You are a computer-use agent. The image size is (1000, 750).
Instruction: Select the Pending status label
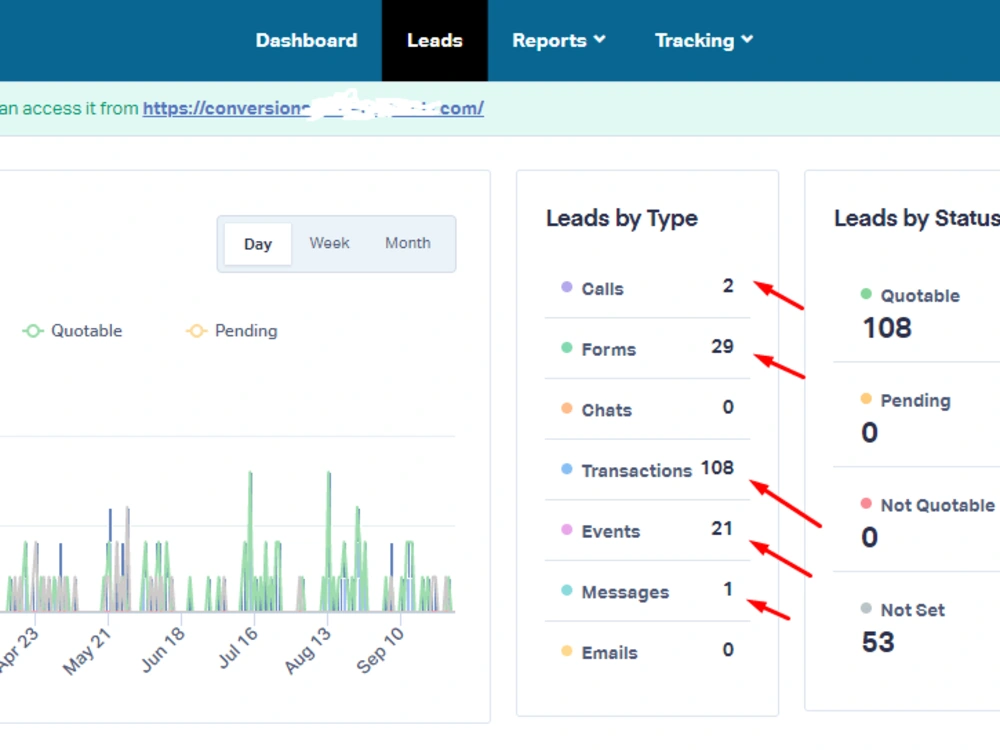pyautogui.click(x=915, y=401)
